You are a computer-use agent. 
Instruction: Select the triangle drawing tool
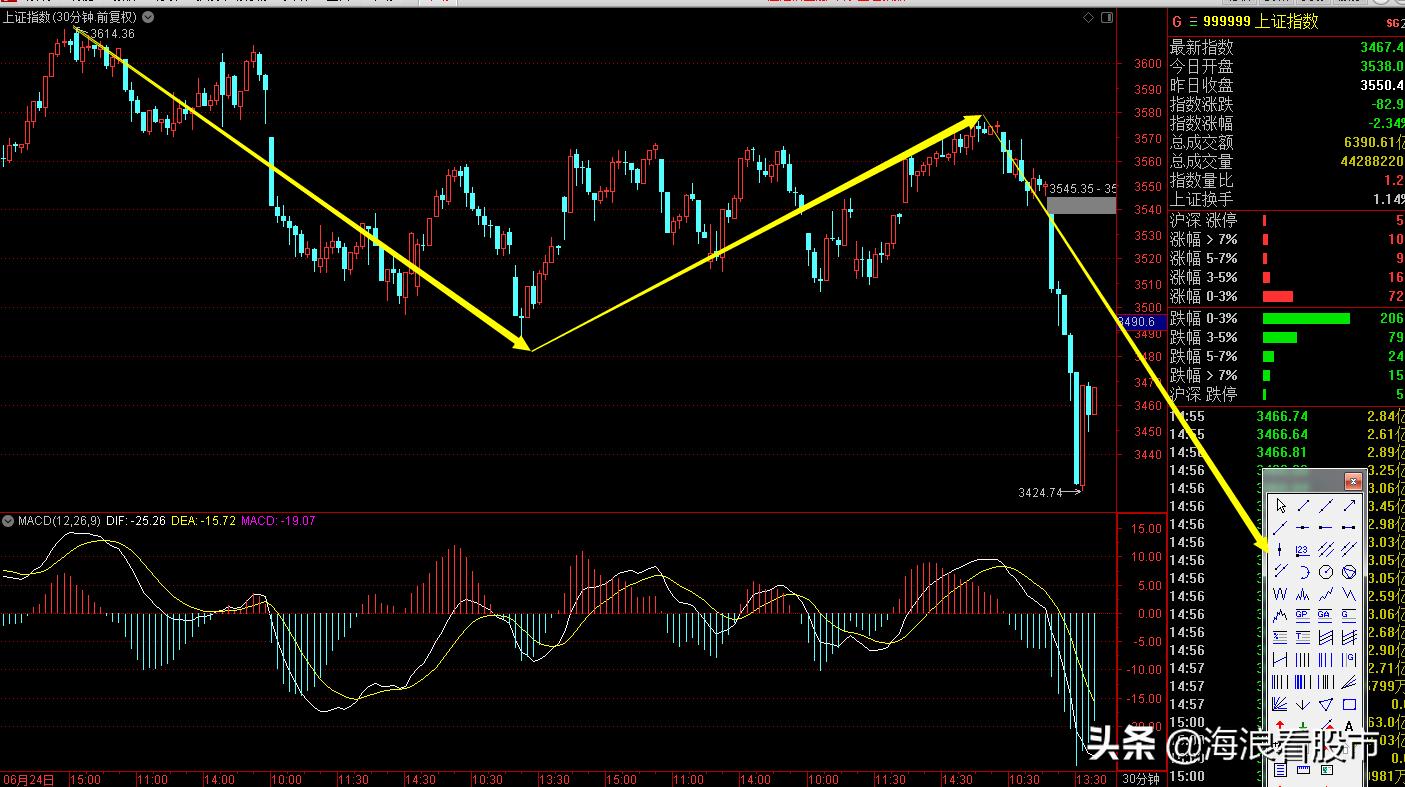click(x=1326, y=704)
